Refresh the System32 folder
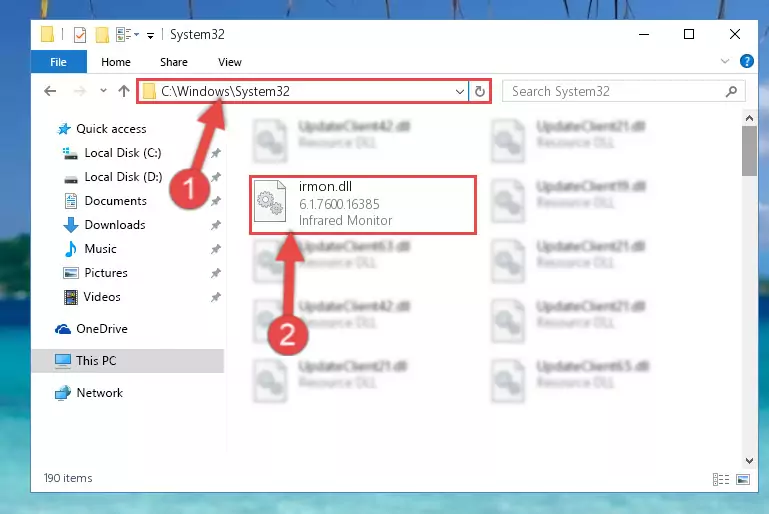The image size is (769, 514). point(480,92)
